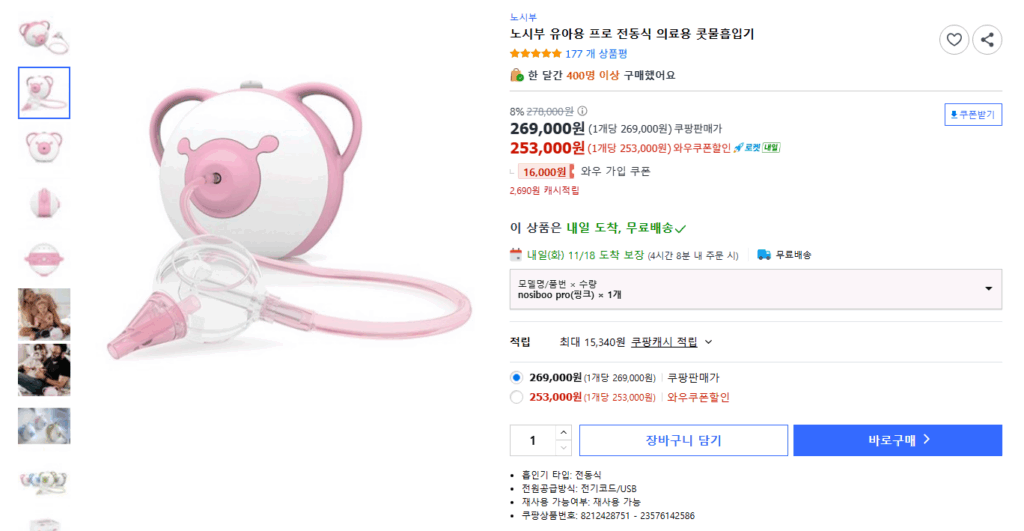View the first product thumbnail
This screenshot has height=531, width=1024.
(44, 34)
